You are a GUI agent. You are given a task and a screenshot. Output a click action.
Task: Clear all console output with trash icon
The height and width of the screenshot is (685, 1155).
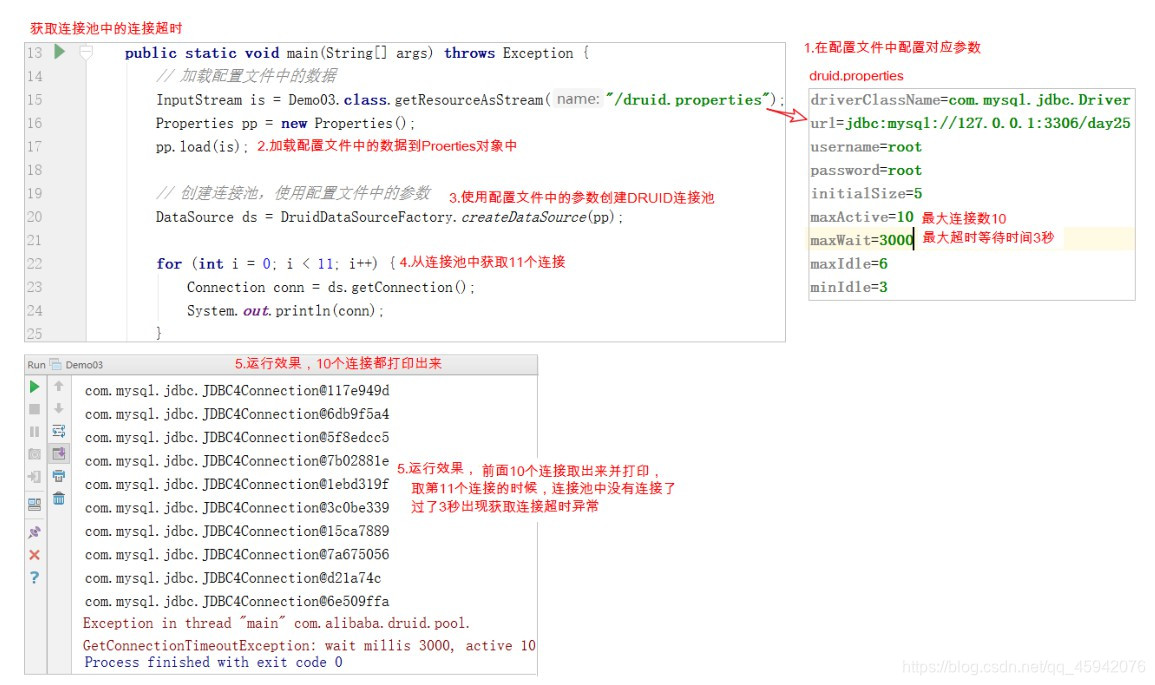tap(59, 499)
